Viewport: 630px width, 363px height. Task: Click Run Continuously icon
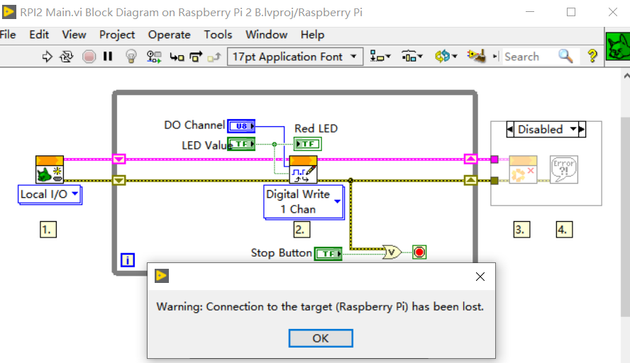click(66, 57)
